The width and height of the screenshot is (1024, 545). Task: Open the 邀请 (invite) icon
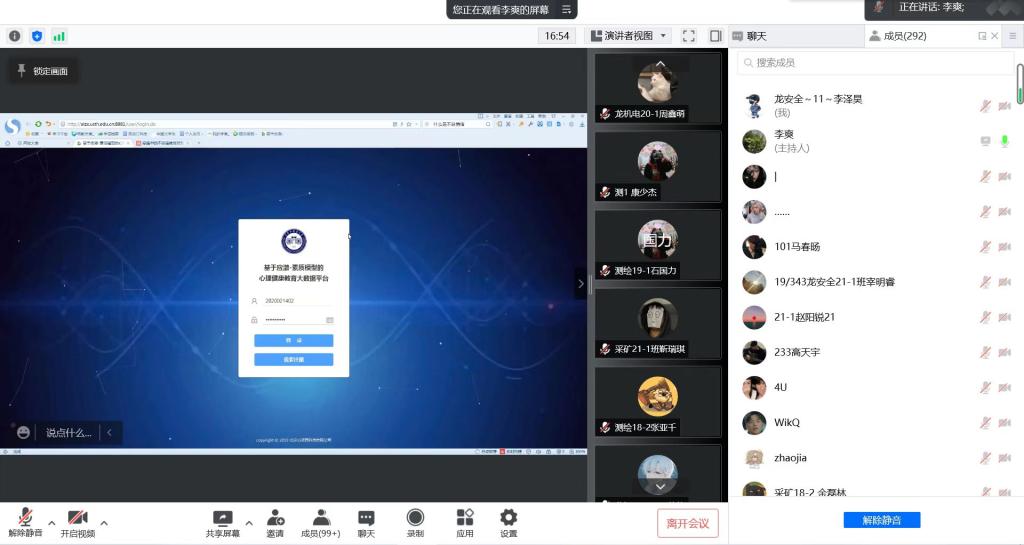tap(275, 522)
